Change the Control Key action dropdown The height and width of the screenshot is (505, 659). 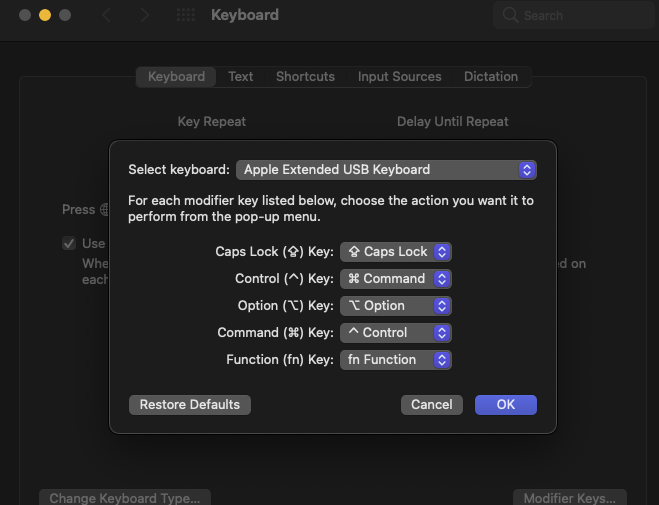[x=396, y=279]
